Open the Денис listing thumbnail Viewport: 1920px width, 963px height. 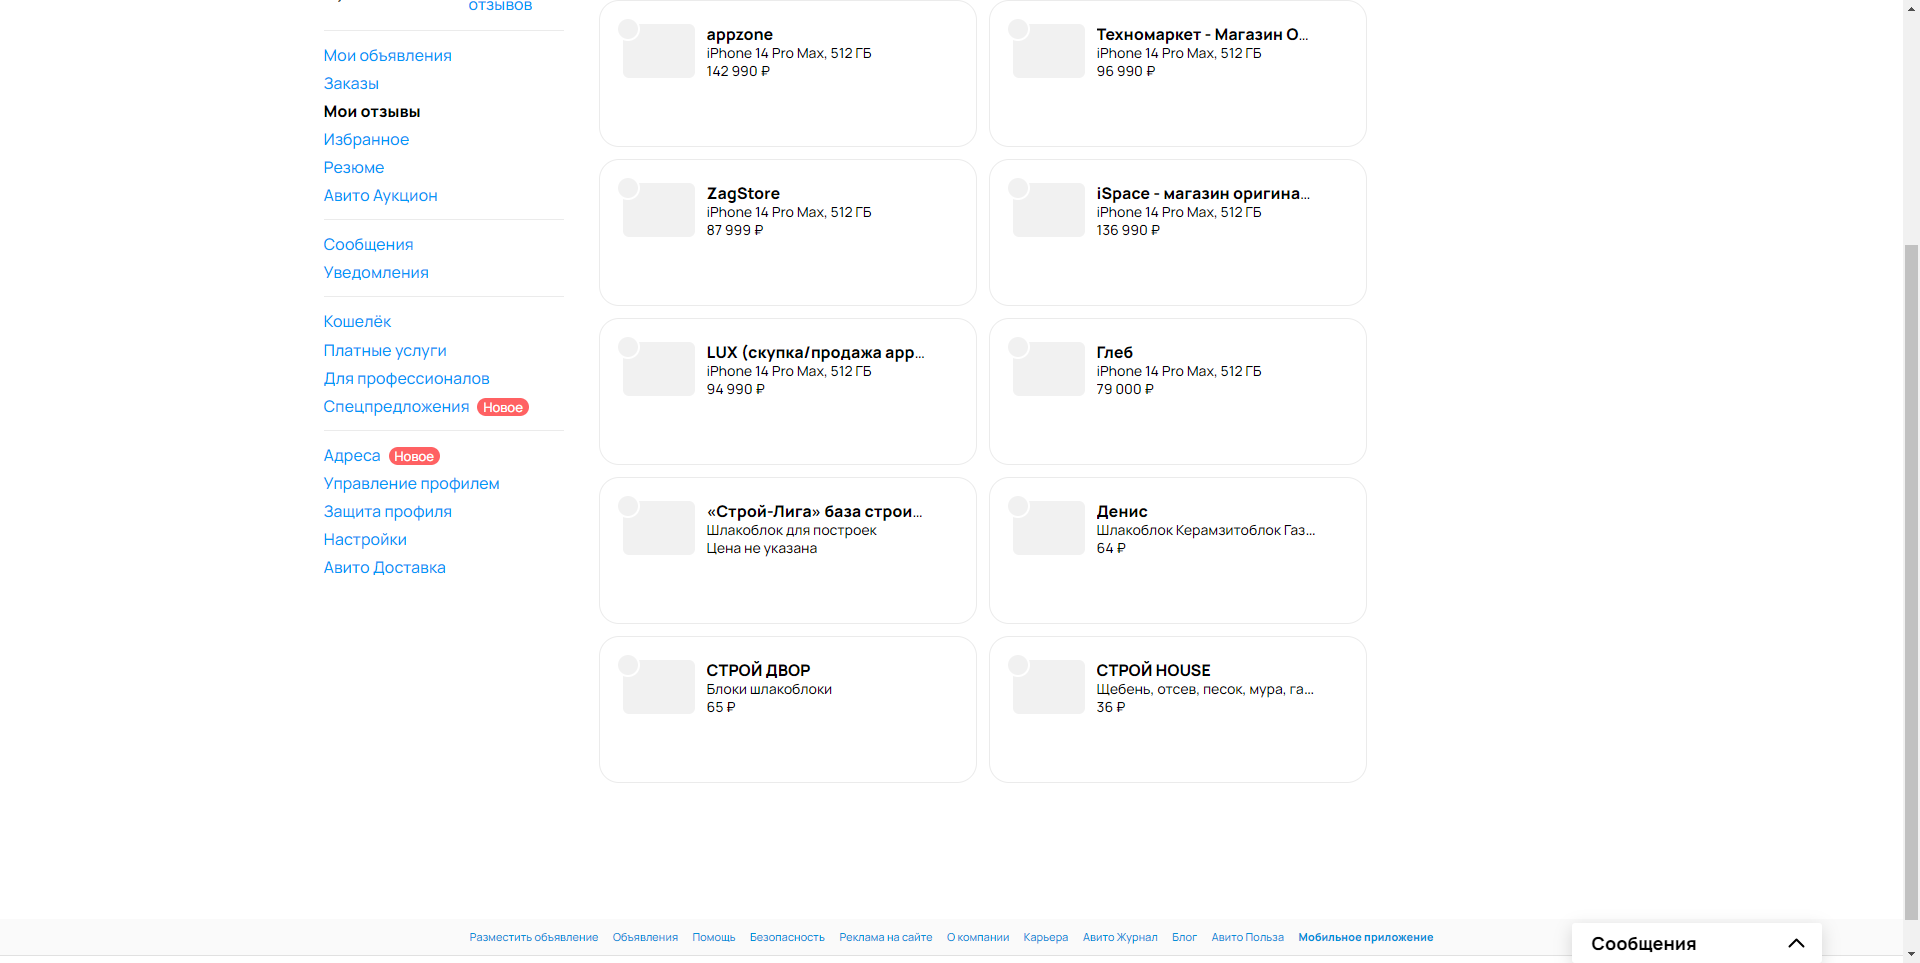point(1048,528)
